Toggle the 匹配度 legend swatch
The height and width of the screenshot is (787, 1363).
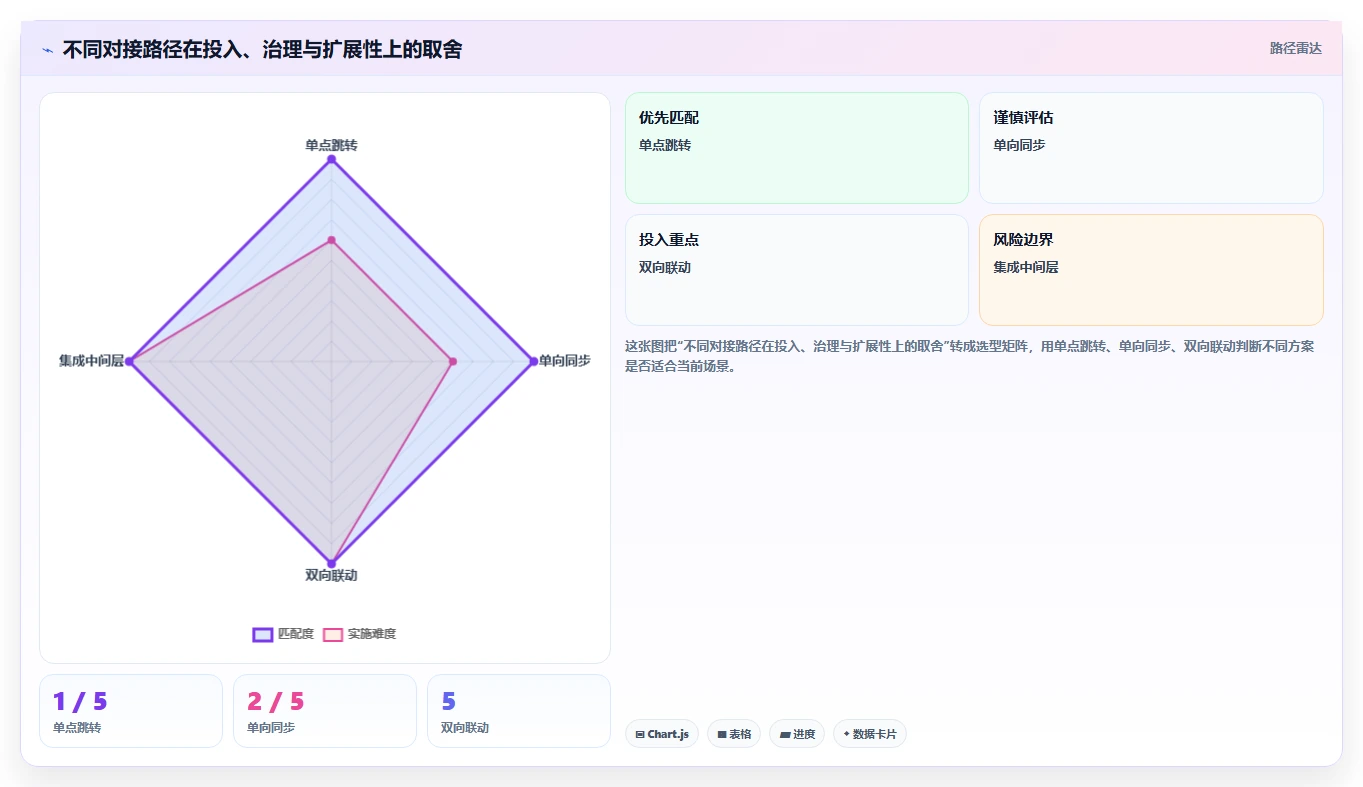click(263, 634)
